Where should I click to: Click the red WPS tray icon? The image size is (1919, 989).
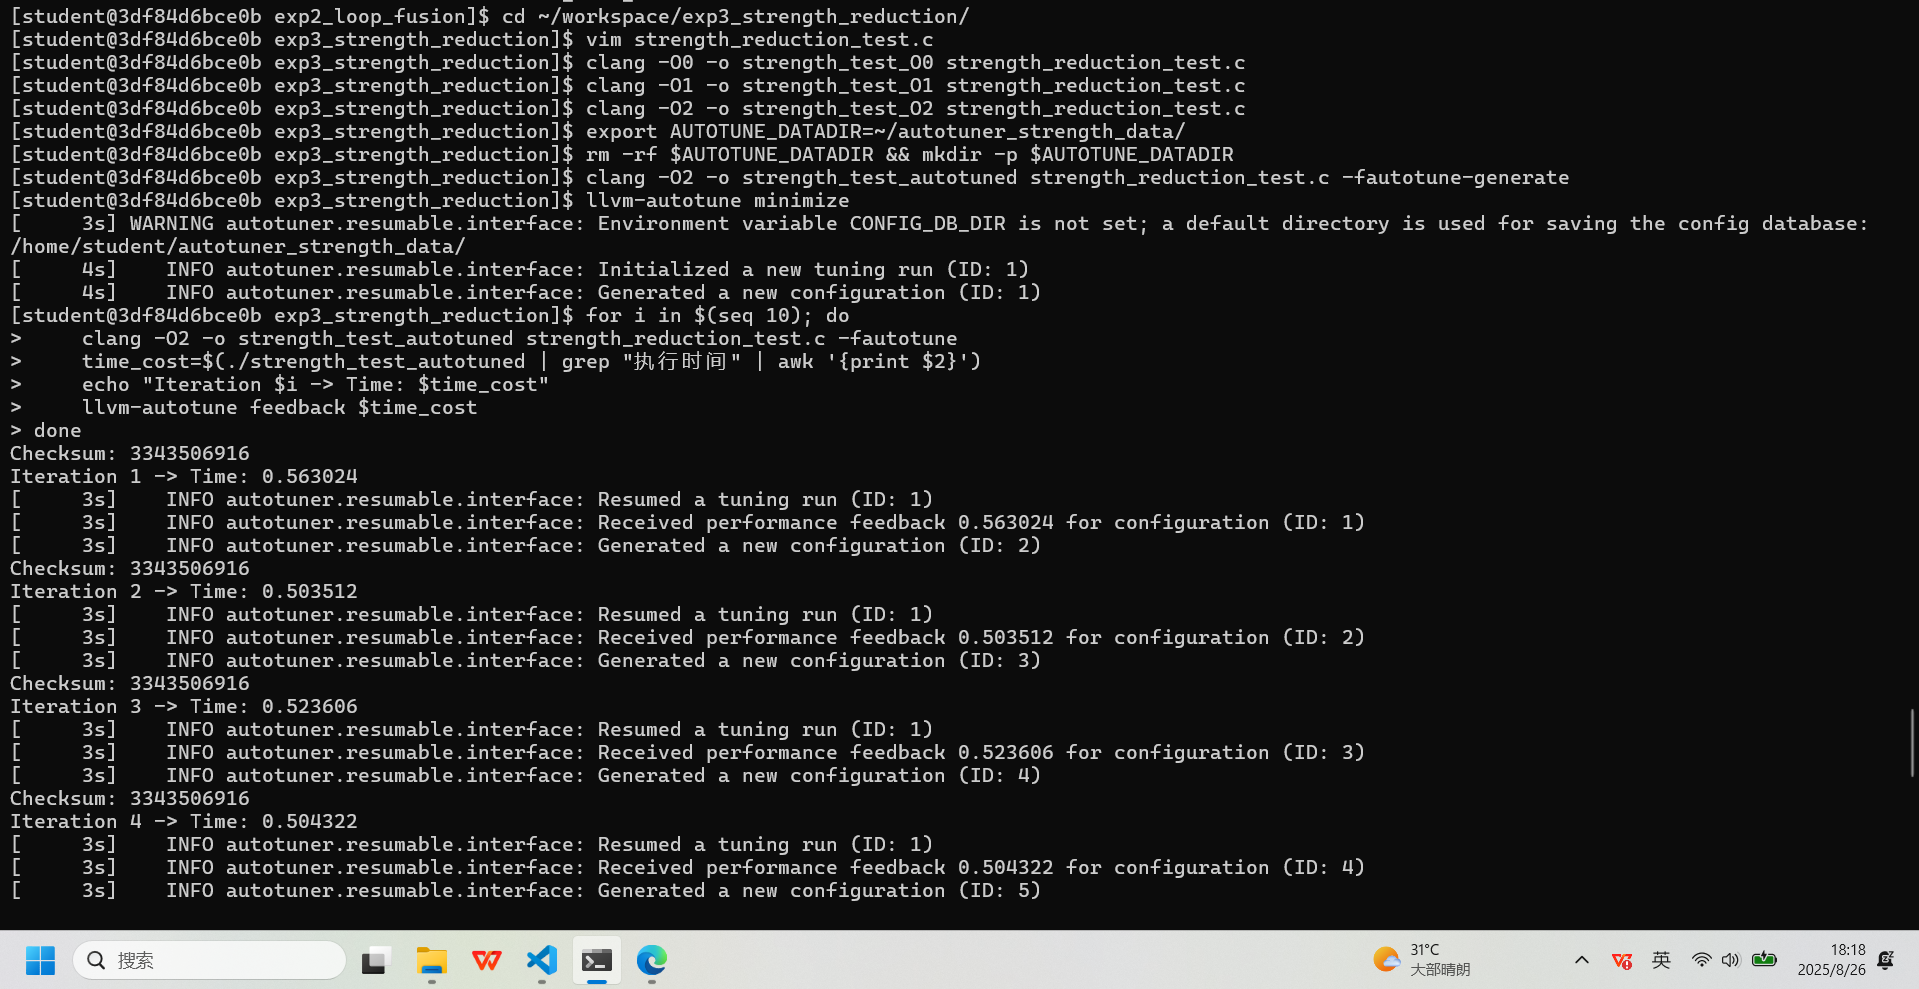pos(1622,961)
